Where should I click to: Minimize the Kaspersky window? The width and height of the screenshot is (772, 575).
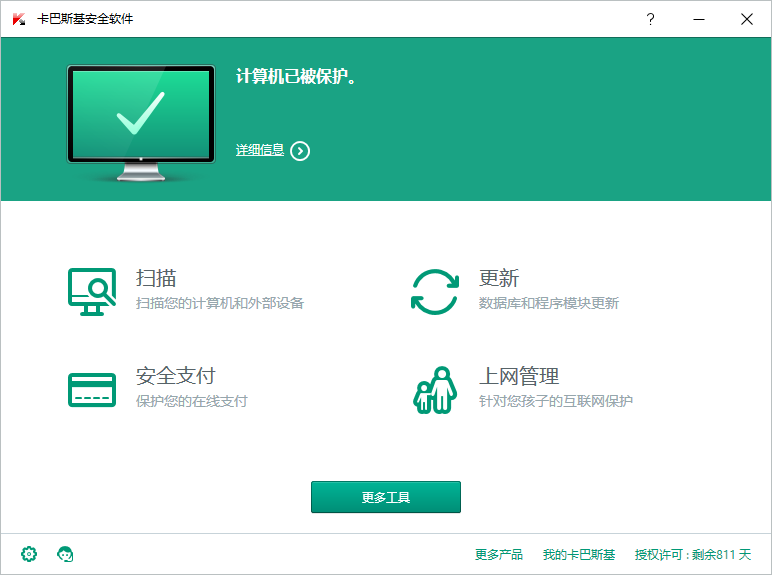point(699,19)
